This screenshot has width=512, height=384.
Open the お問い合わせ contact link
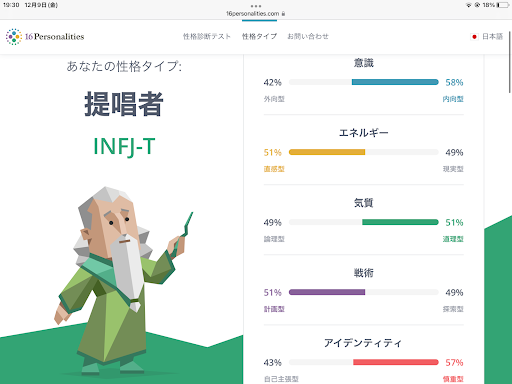click(308, 36)
